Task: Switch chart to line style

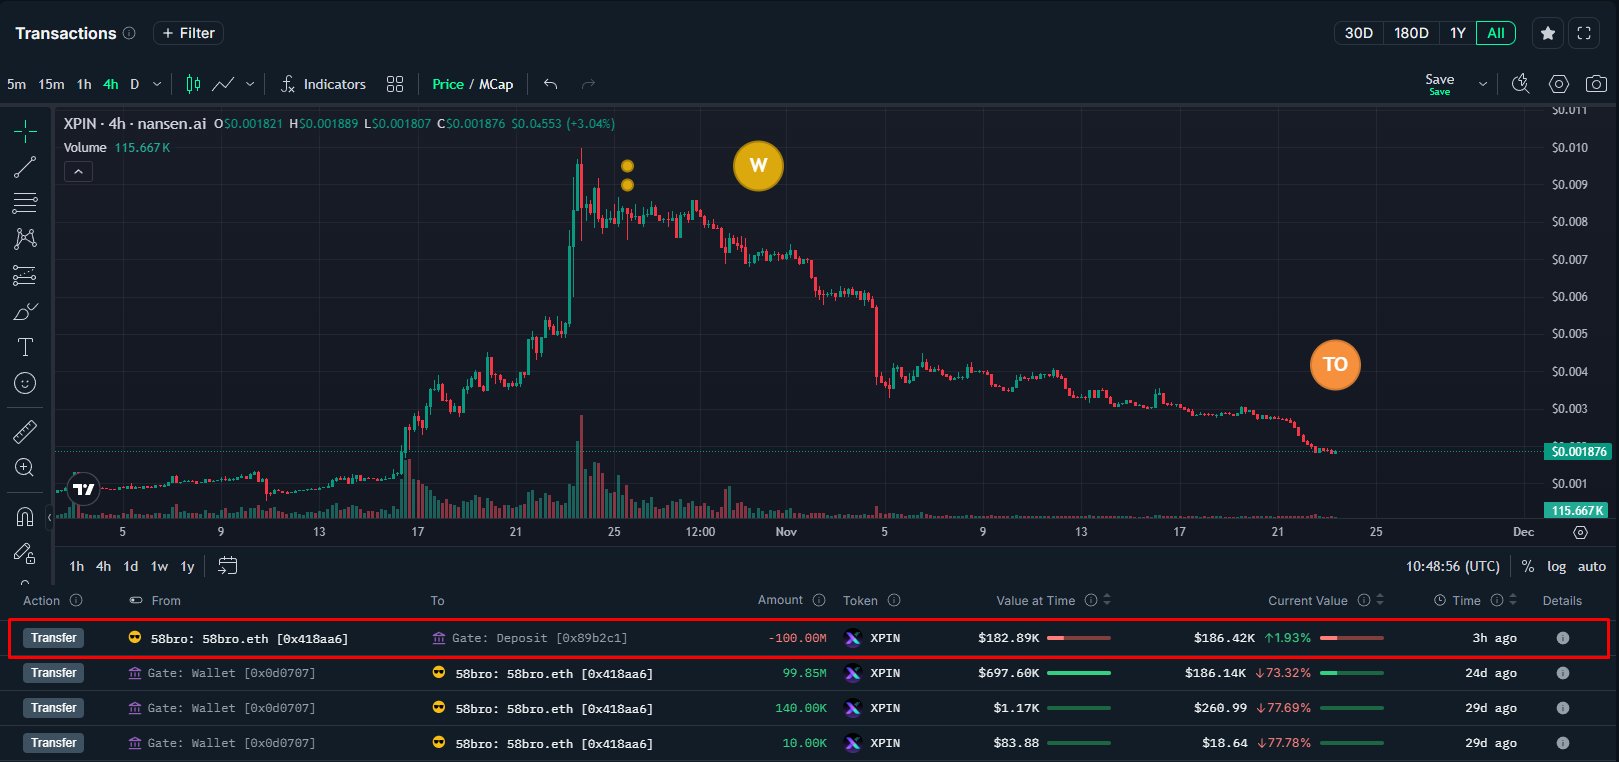Action: click(x=223, y=84)
